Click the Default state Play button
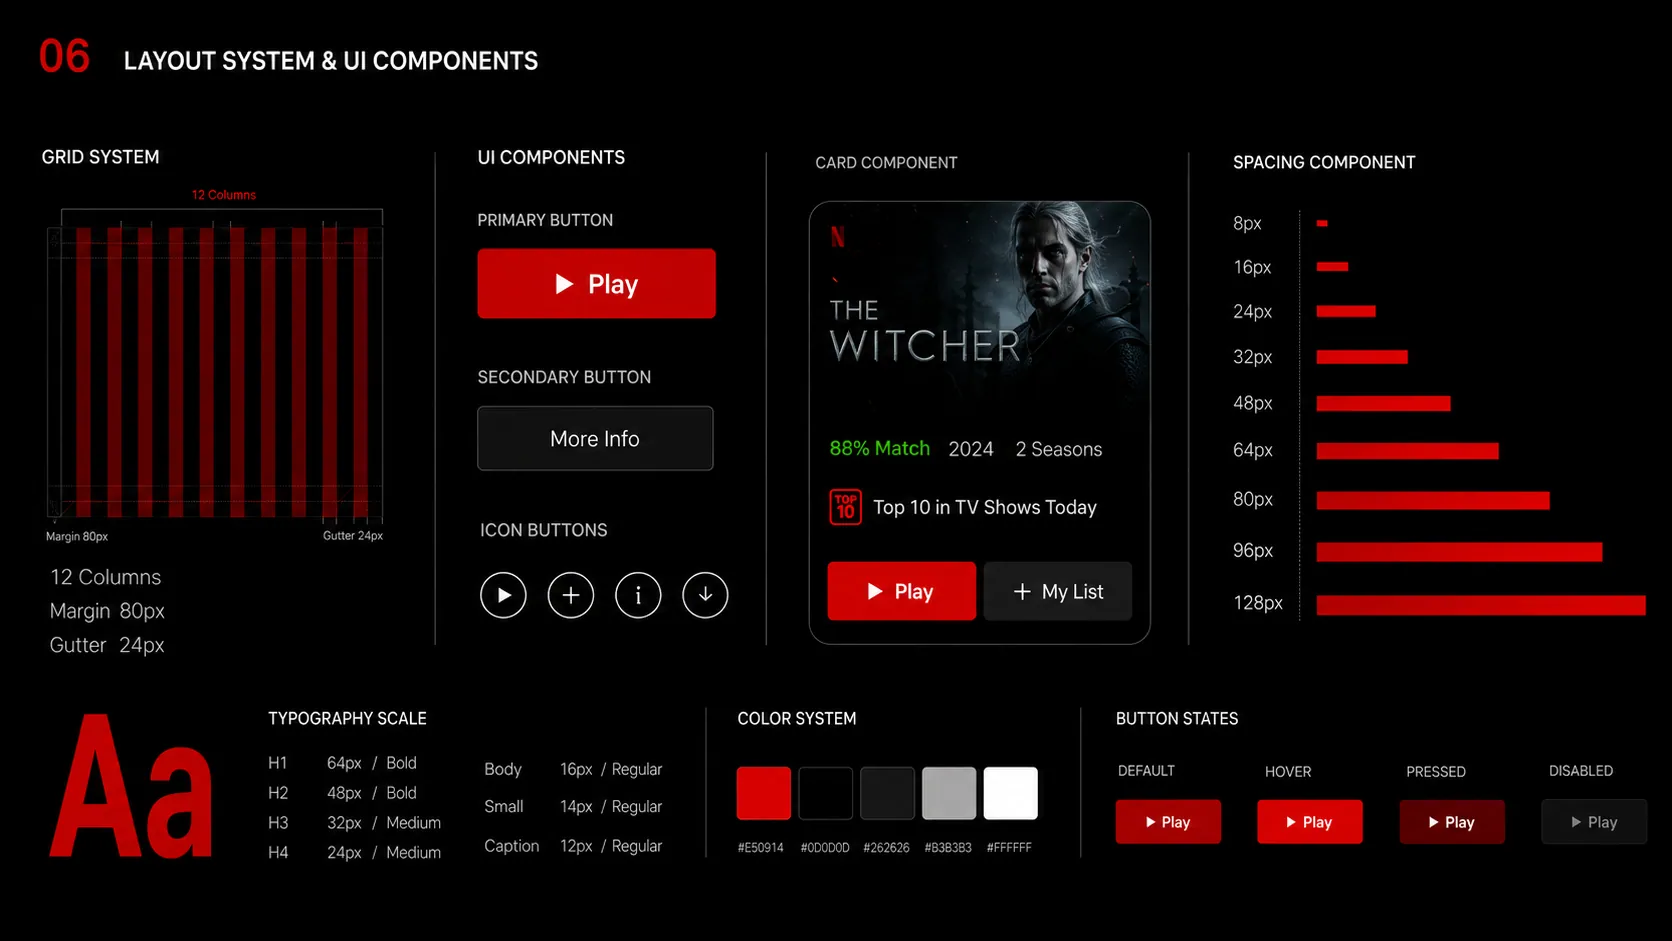The height and width of the screenshot is (941, 1672). (x=1168, y=822)
